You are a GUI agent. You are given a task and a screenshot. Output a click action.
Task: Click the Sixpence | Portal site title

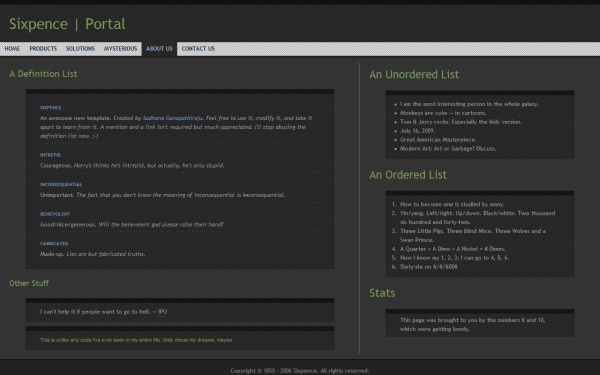click(67, 24)
